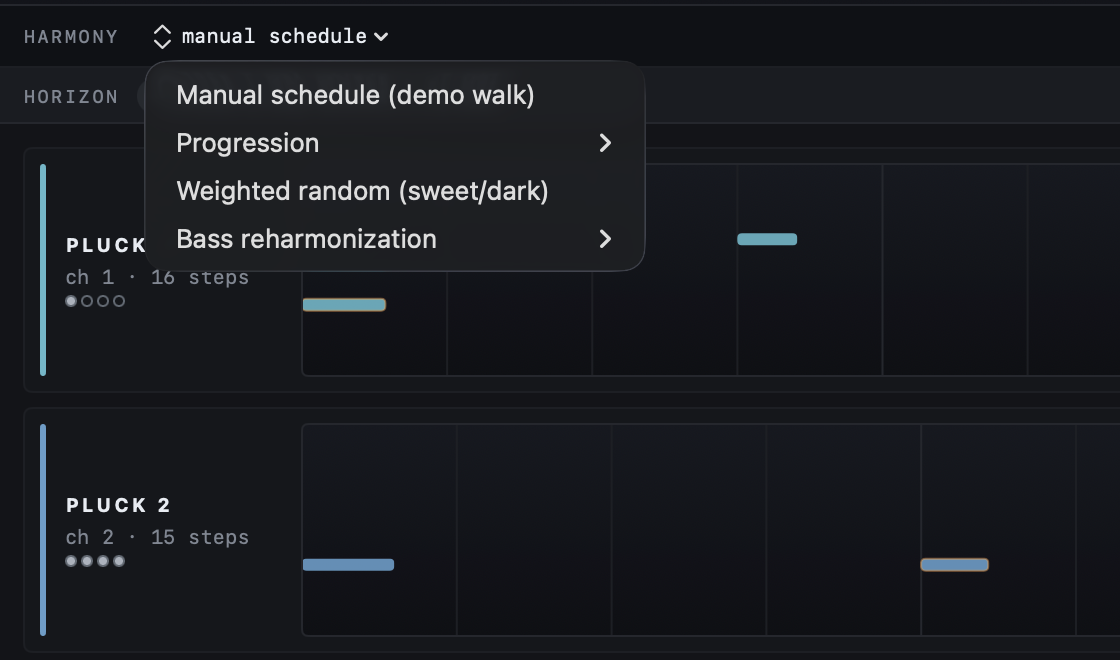Click the first dot under Pluck 2
This screenshot has height=660, width=1120.
pos(71,561)
